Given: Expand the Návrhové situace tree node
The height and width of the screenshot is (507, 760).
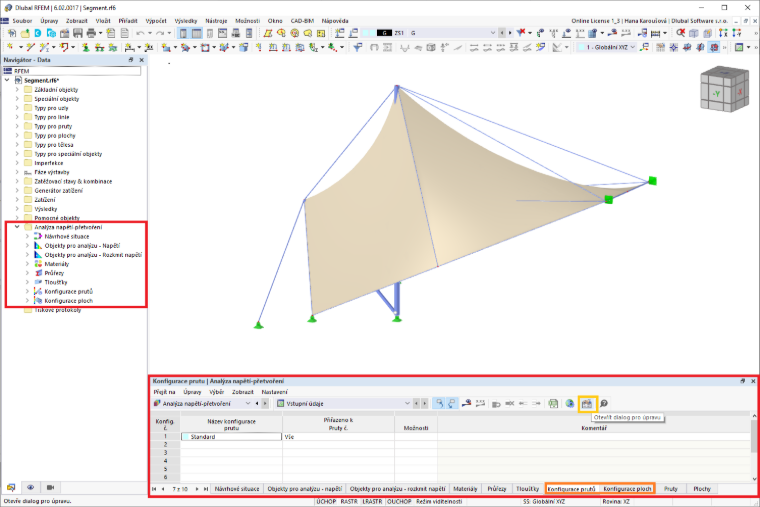Looking at the screenshot, I should [x=28, y=236].
